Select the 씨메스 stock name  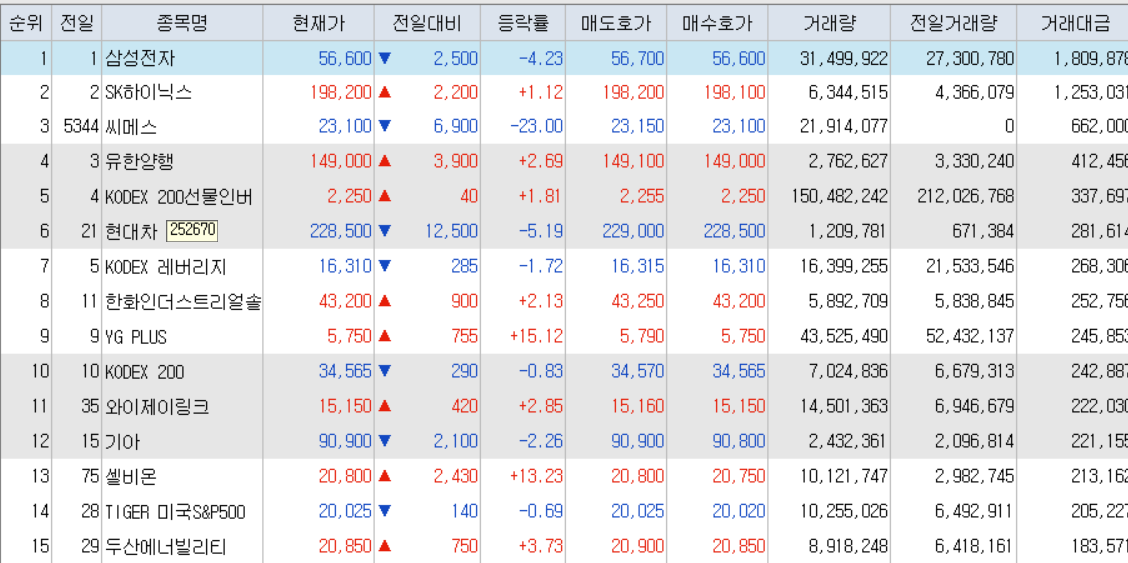click(x=131, y=127)
